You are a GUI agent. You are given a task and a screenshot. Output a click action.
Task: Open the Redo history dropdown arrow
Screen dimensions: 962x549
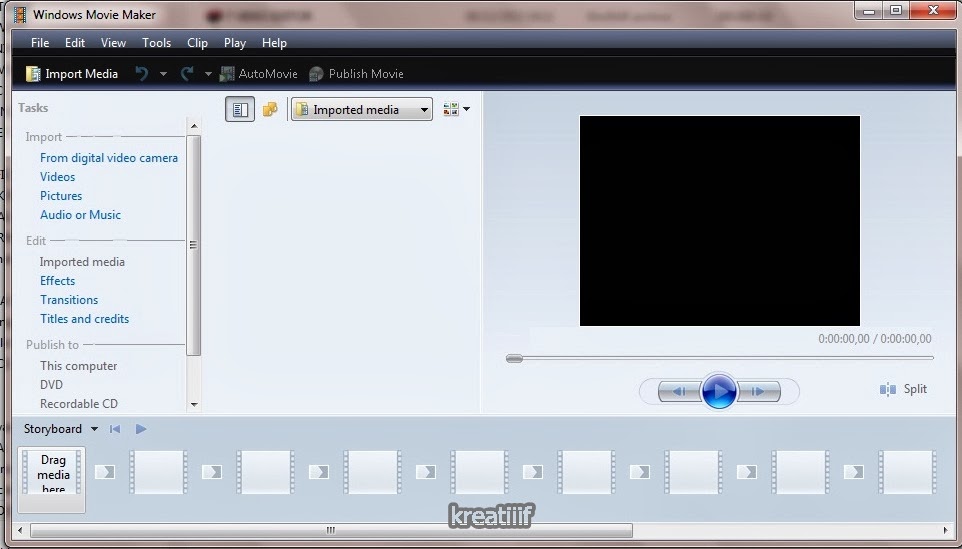pos(208,74)
